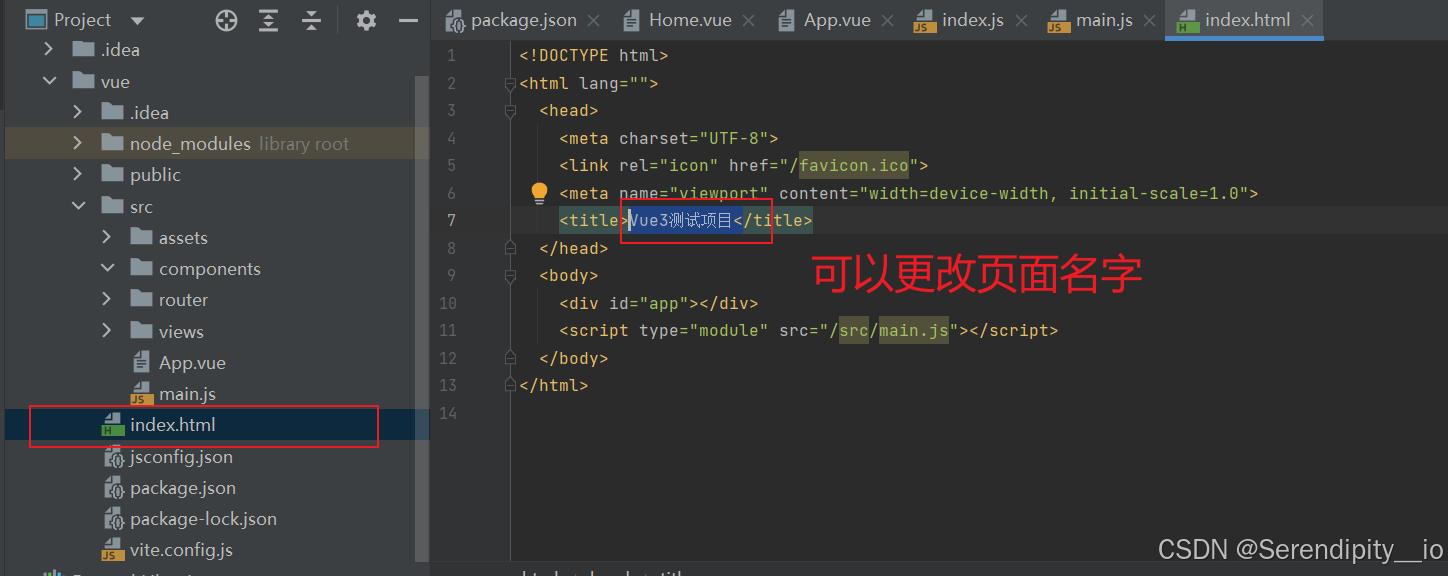Click the "viewport" meta name value
The height and width of the screenshot is (576, 1448).
click(718, 193)
